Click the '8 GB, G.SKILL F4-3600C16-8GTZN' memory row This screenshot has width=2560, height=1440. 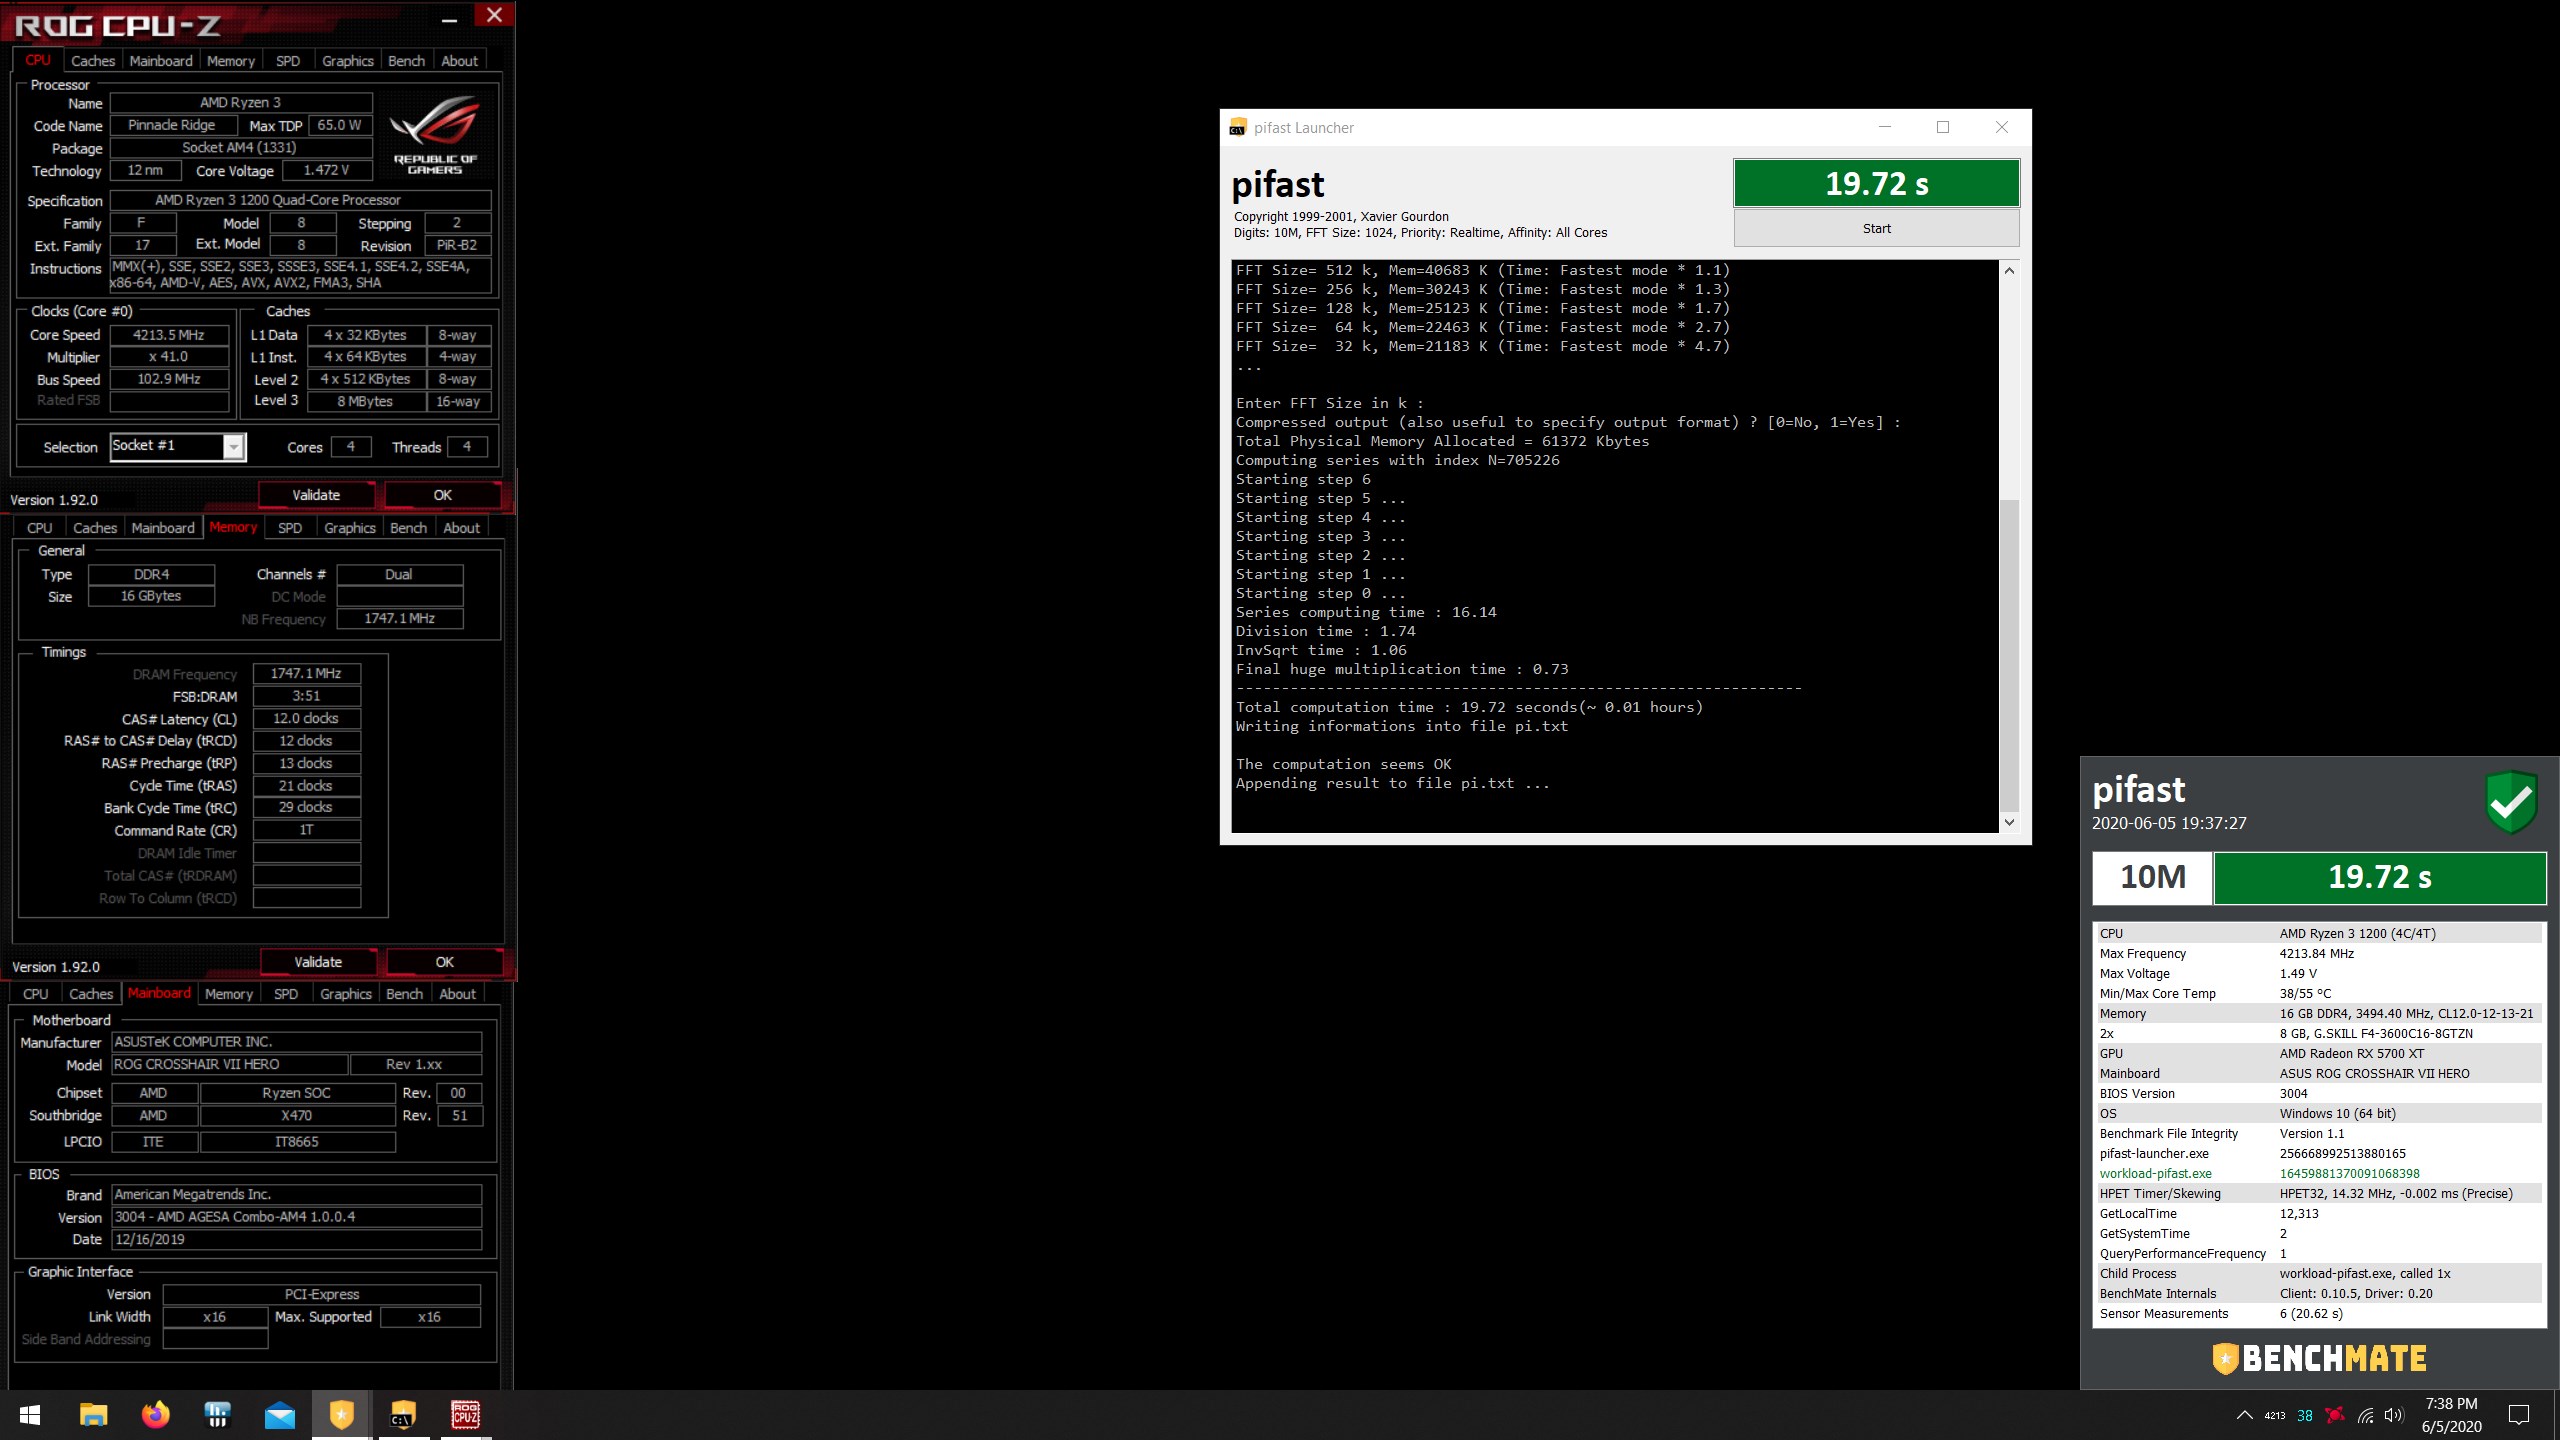pos(2318,1034)
